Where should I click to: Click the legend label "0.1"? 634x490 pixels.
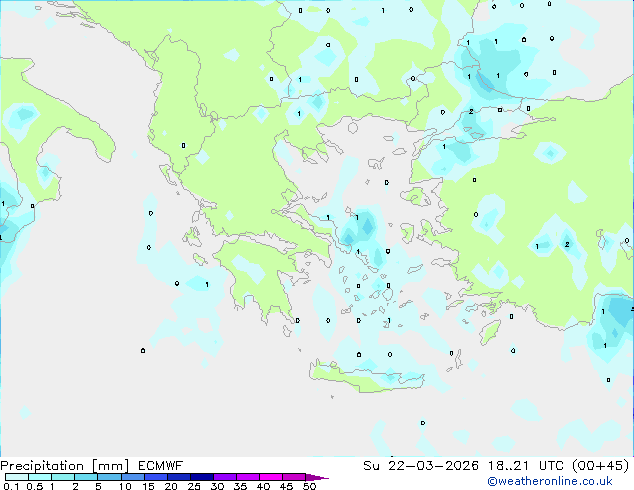coord(11,486)
